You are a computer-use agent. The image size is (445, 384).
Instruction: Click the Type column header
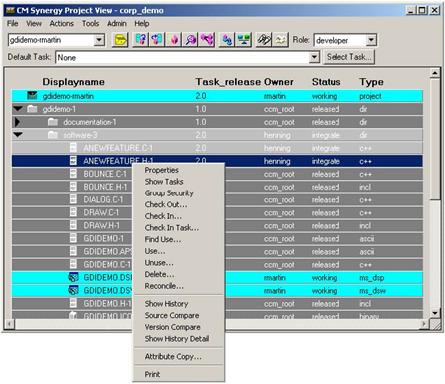[x=371, y=82]
